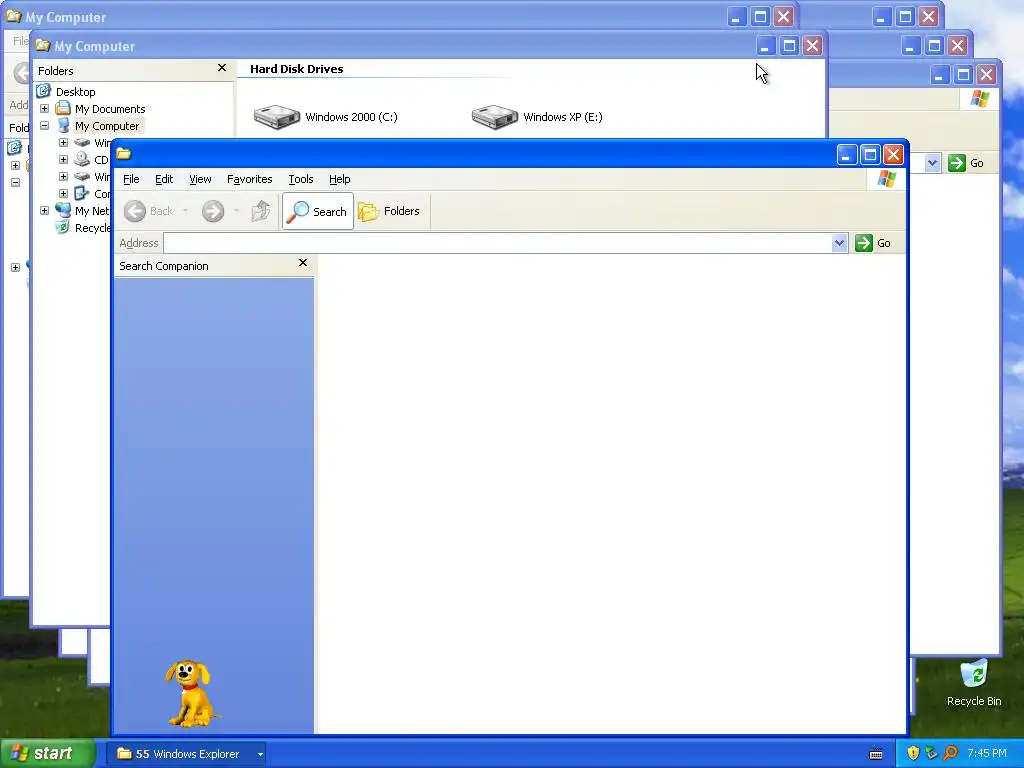Select the Windows XP (E:) drive icon
Viewport: 1024px width, 768px height.
pos(495,117)
